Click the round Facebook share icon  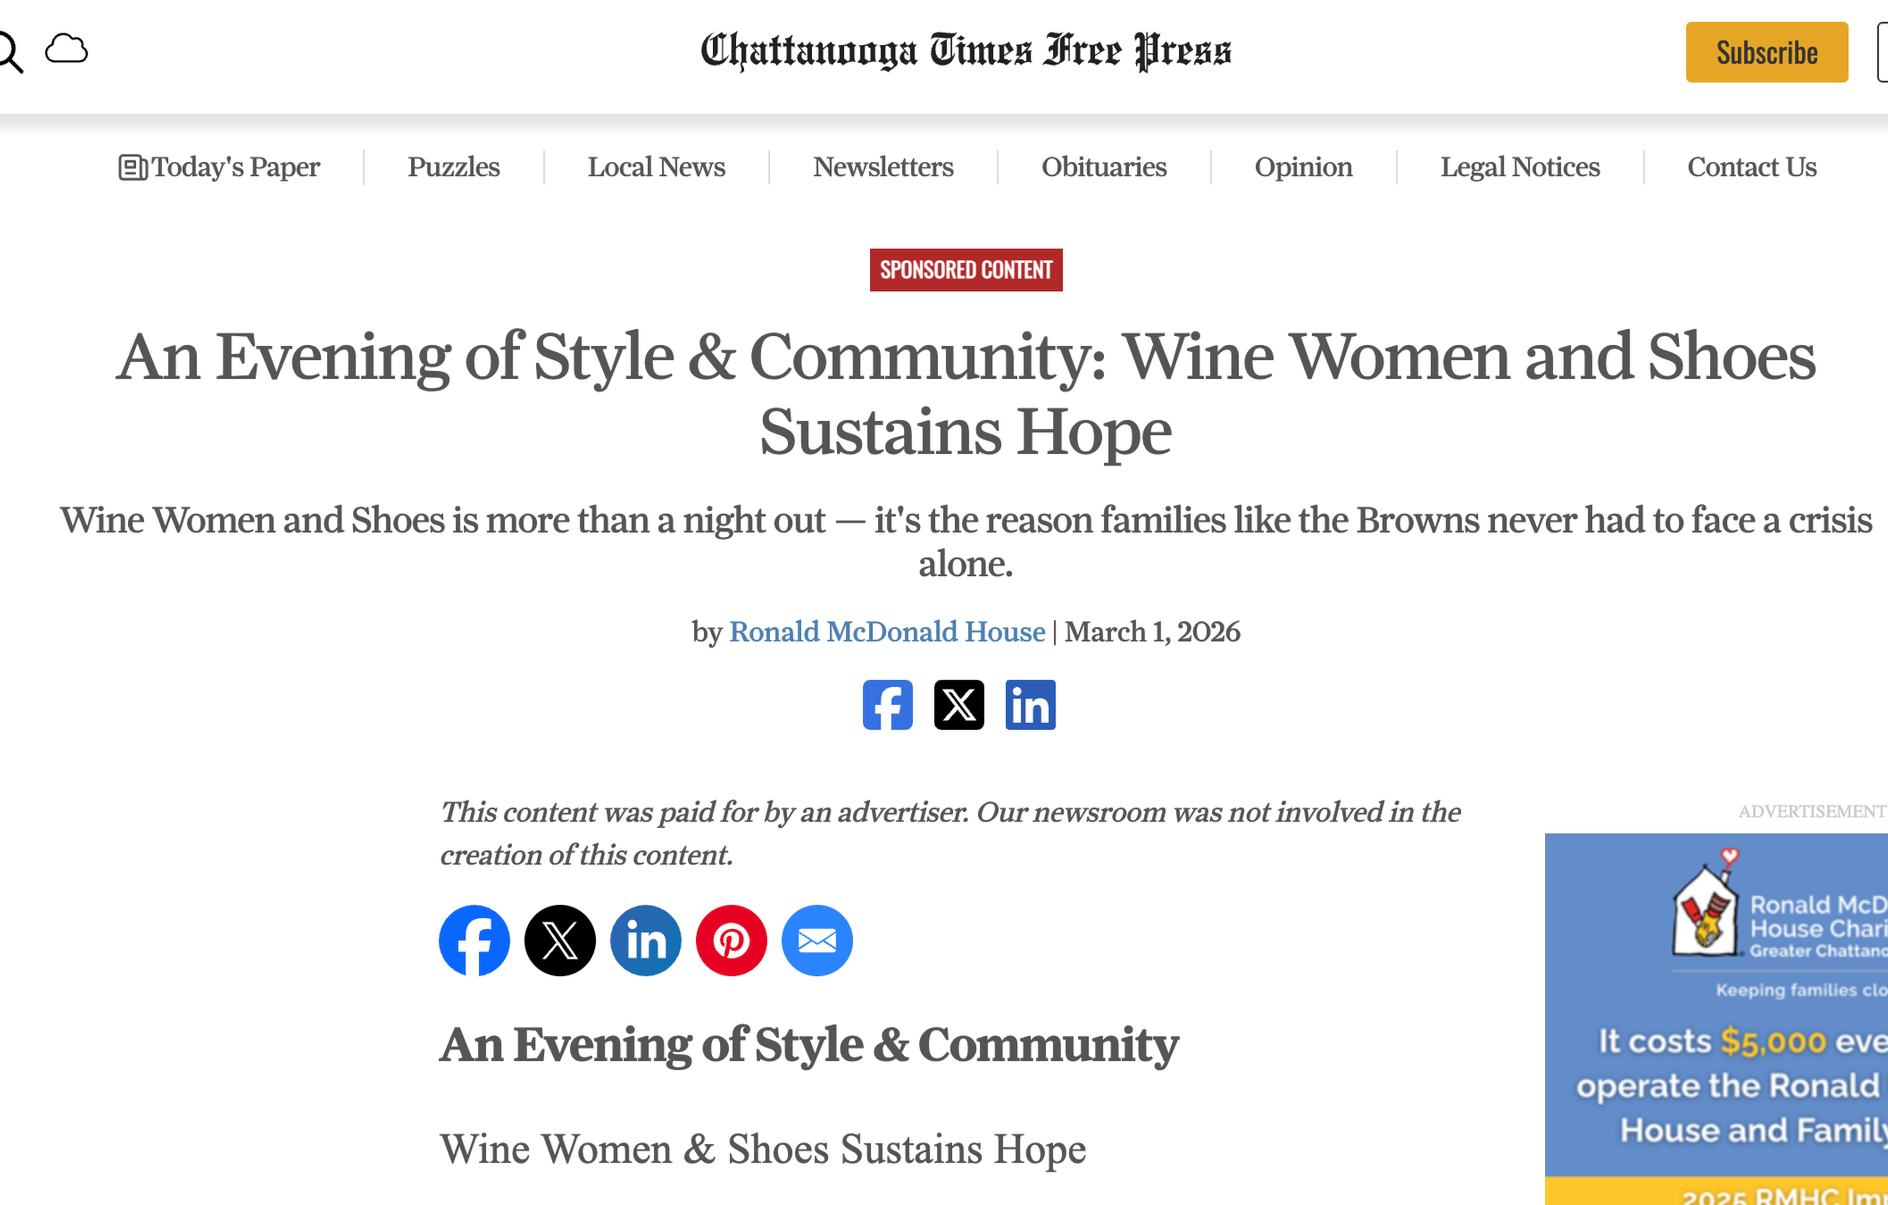pyautogui.click(x=474, y=940)
